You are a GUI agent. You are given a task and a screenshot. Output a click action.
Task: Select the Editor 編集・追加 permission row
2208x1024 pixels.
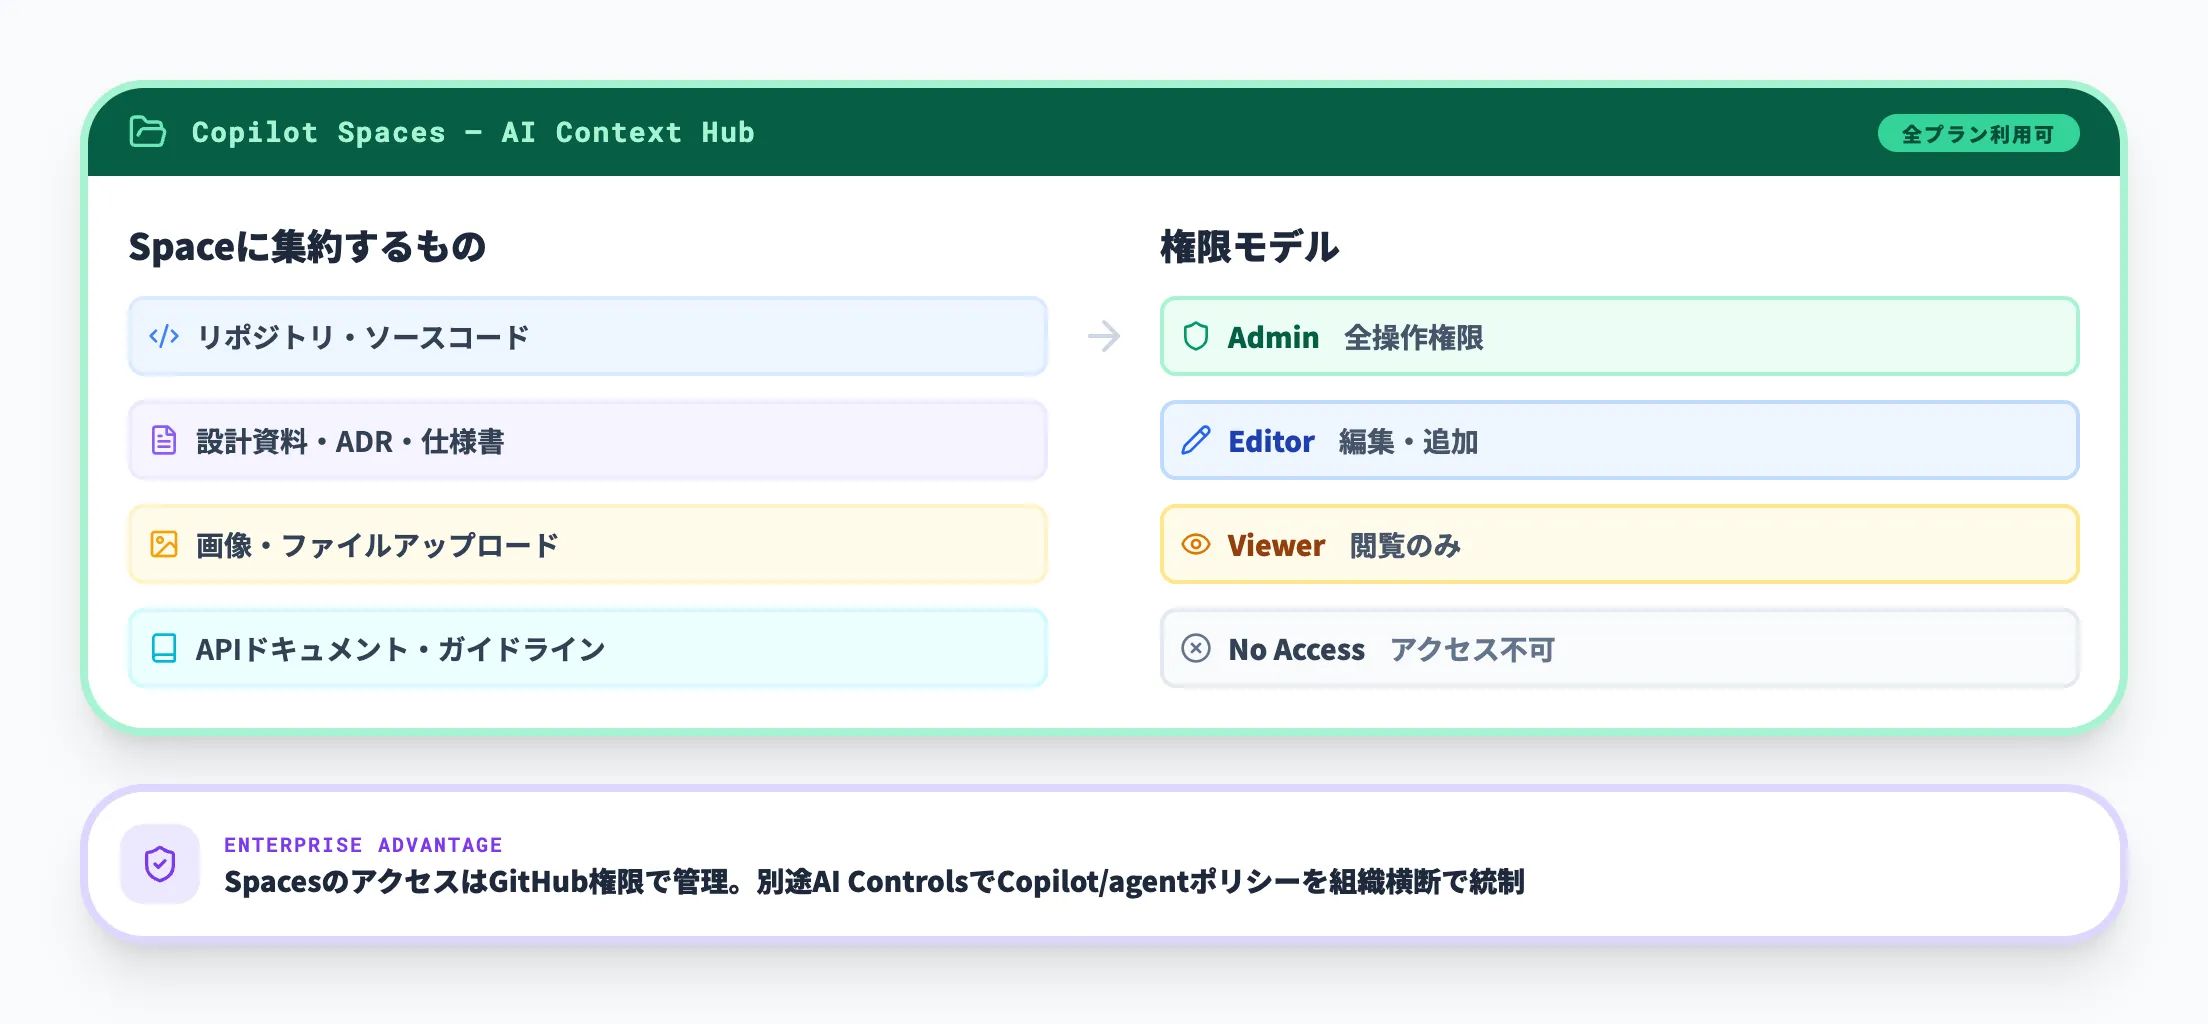coord(1618,440)
